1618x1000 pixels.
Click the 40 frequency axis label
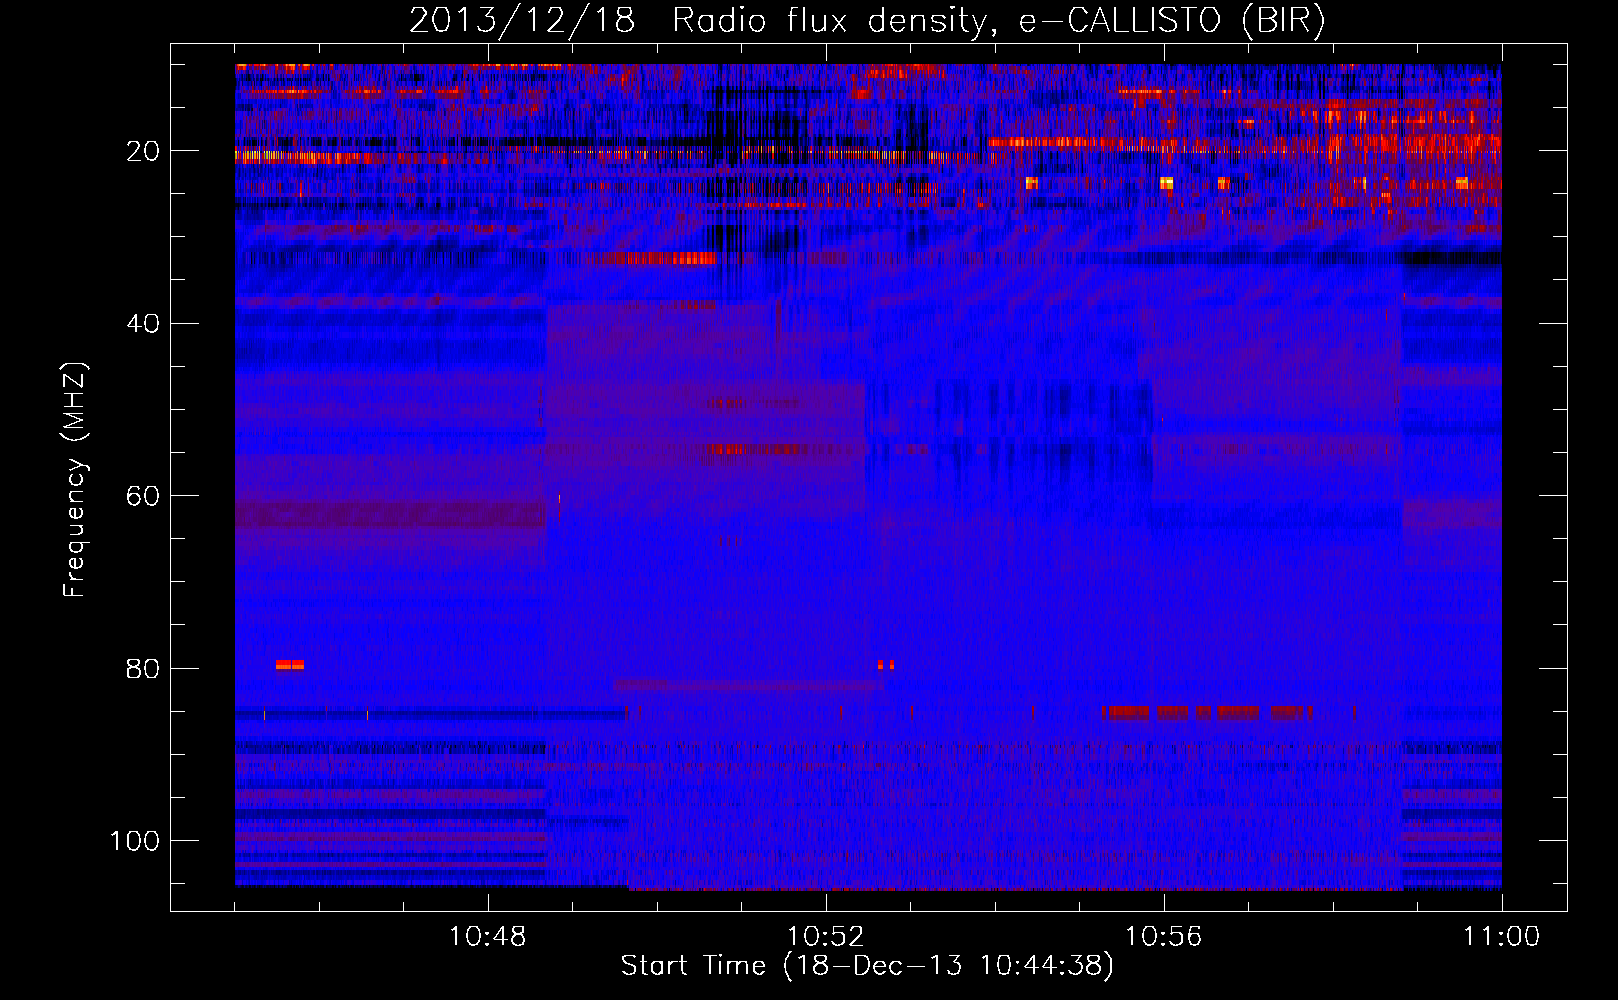143,324
